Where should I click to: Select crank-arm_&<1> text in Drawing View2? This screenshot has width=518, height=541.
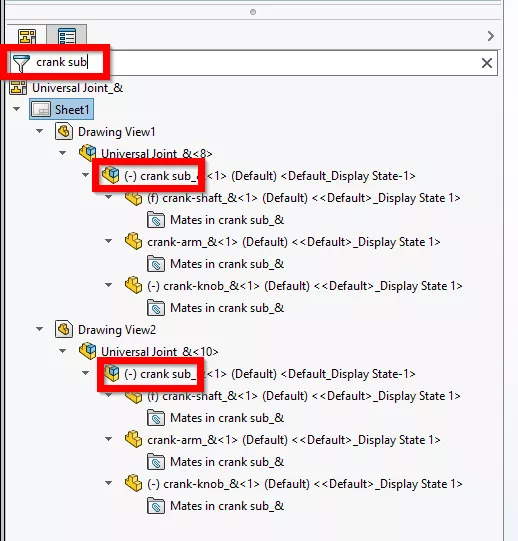coord(294,440)
